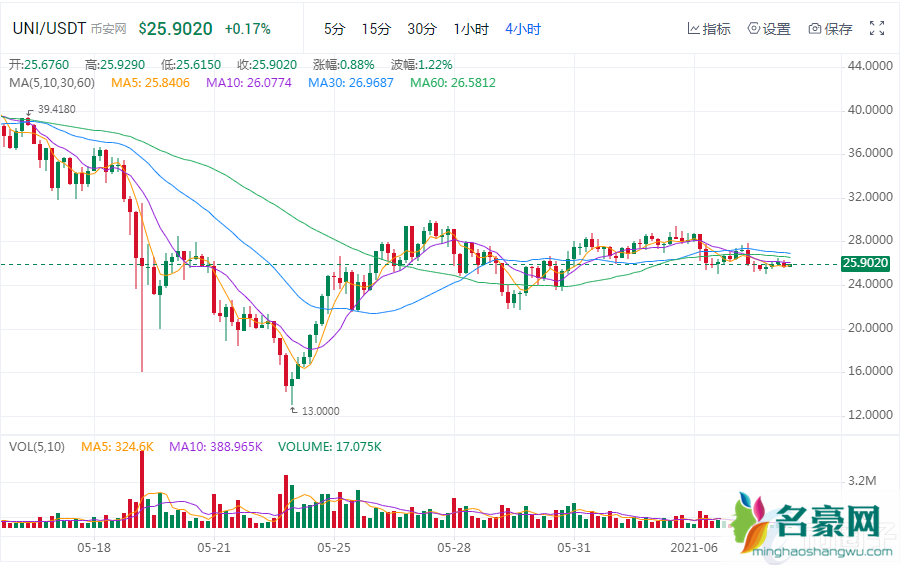Click the 波幅:1.22% value
The height and width of the screenshot is (565, 901).
coord(421,64)
